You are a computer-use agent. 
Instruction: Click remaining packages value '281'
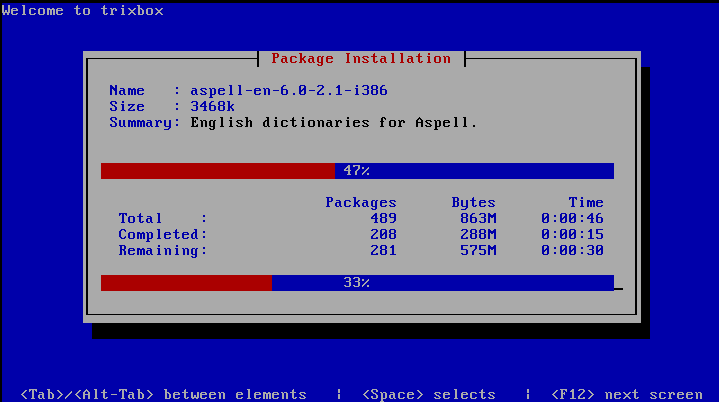point(383,250)
